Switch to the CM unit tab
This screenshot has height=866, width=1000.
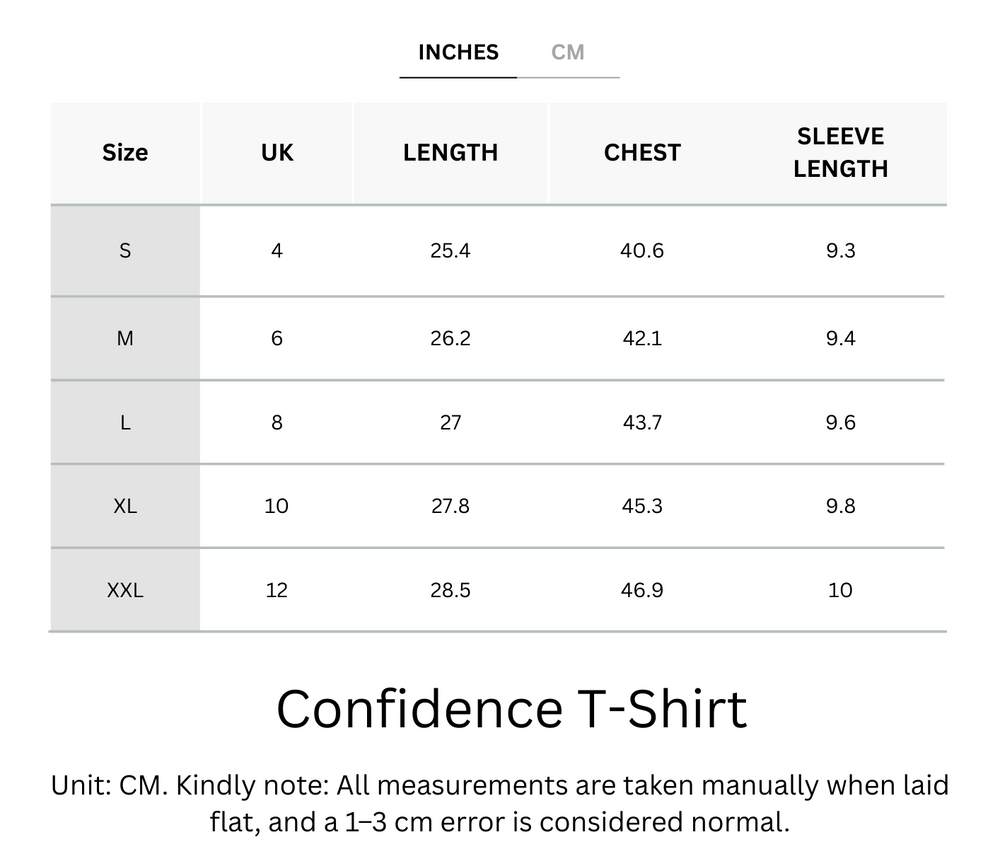point(570,52)
